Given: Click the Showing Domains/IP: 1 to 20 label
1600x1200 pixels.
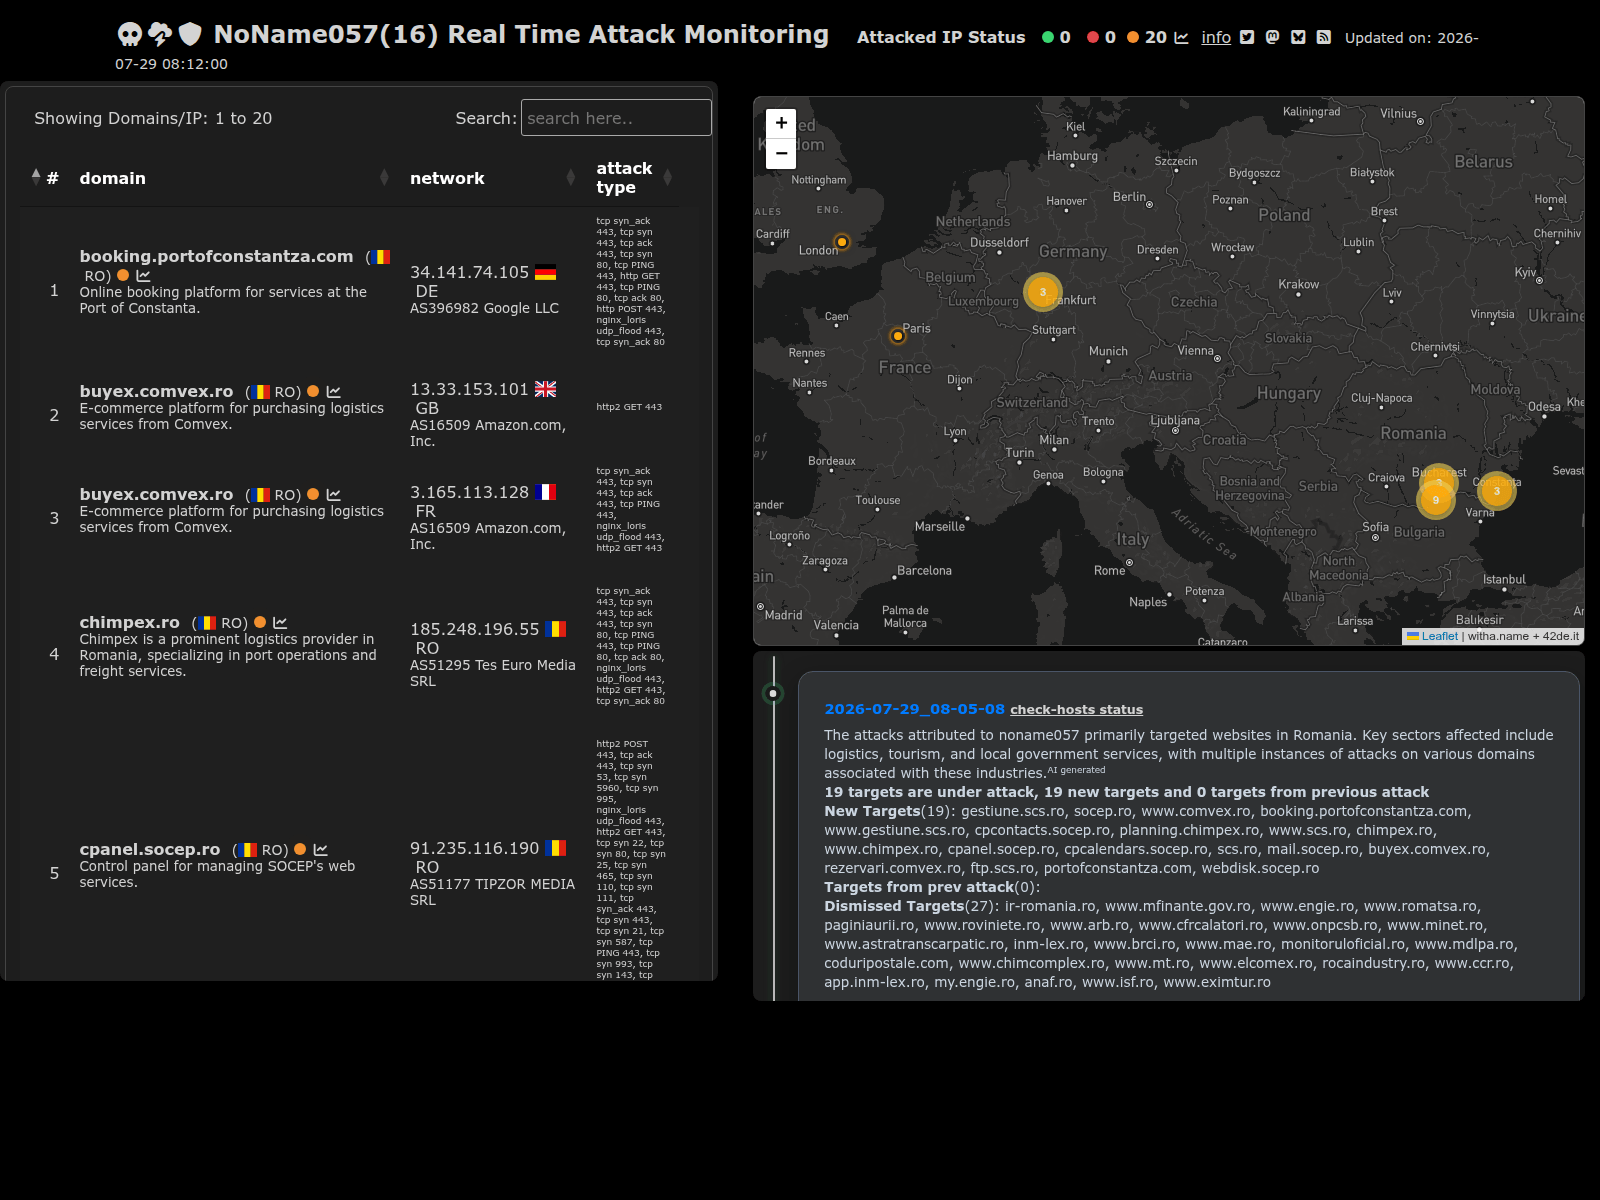Looking at the screenshot, I should [153, 118].
